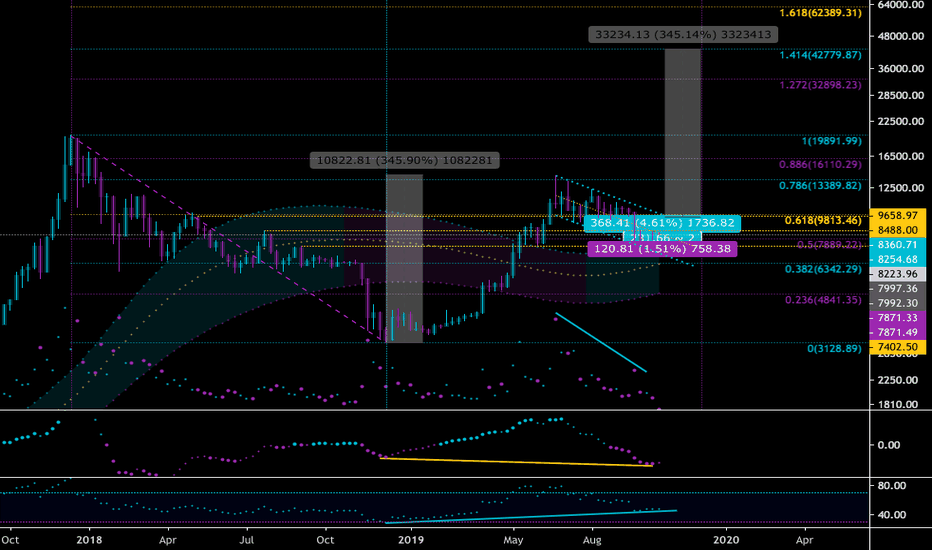Click the 10822.81 (345.90%) measurement label
Screen dimensions: 932x550
(x=404, y=160)
